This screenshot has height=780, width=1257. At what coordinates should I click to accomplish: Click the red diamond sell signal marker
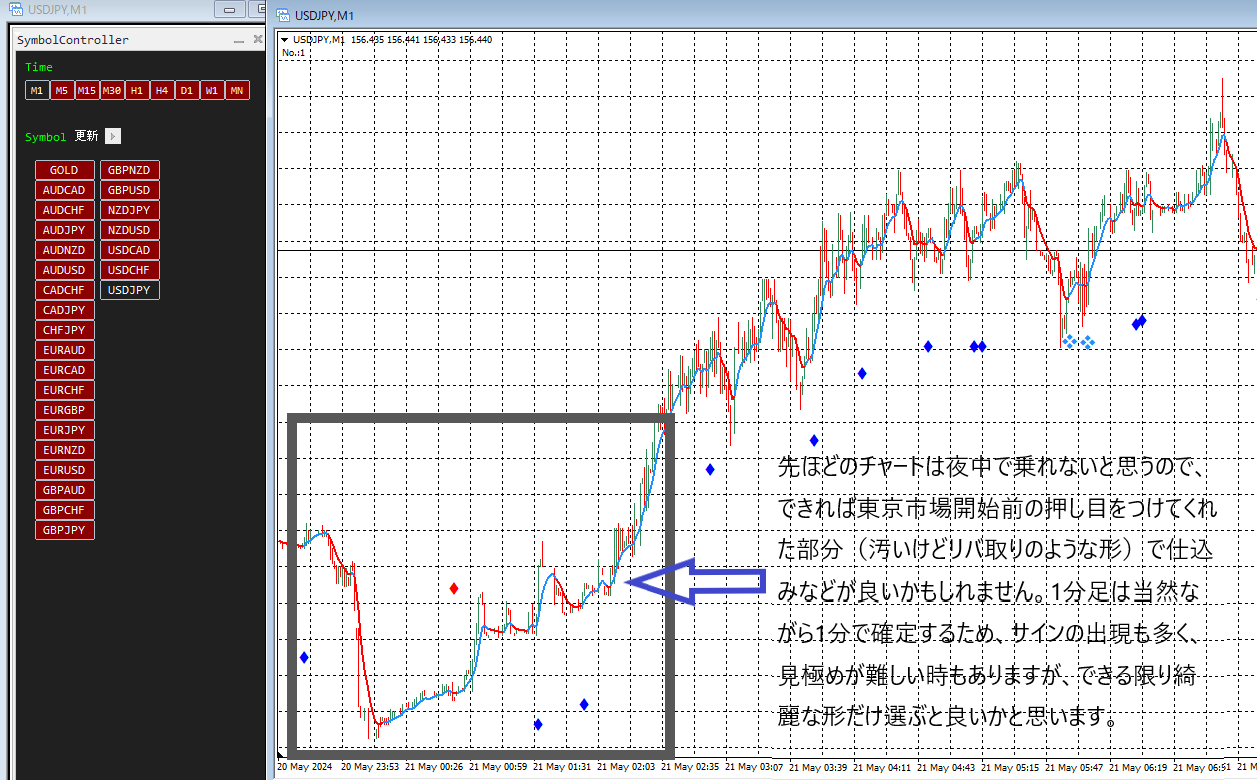(454, 588)
